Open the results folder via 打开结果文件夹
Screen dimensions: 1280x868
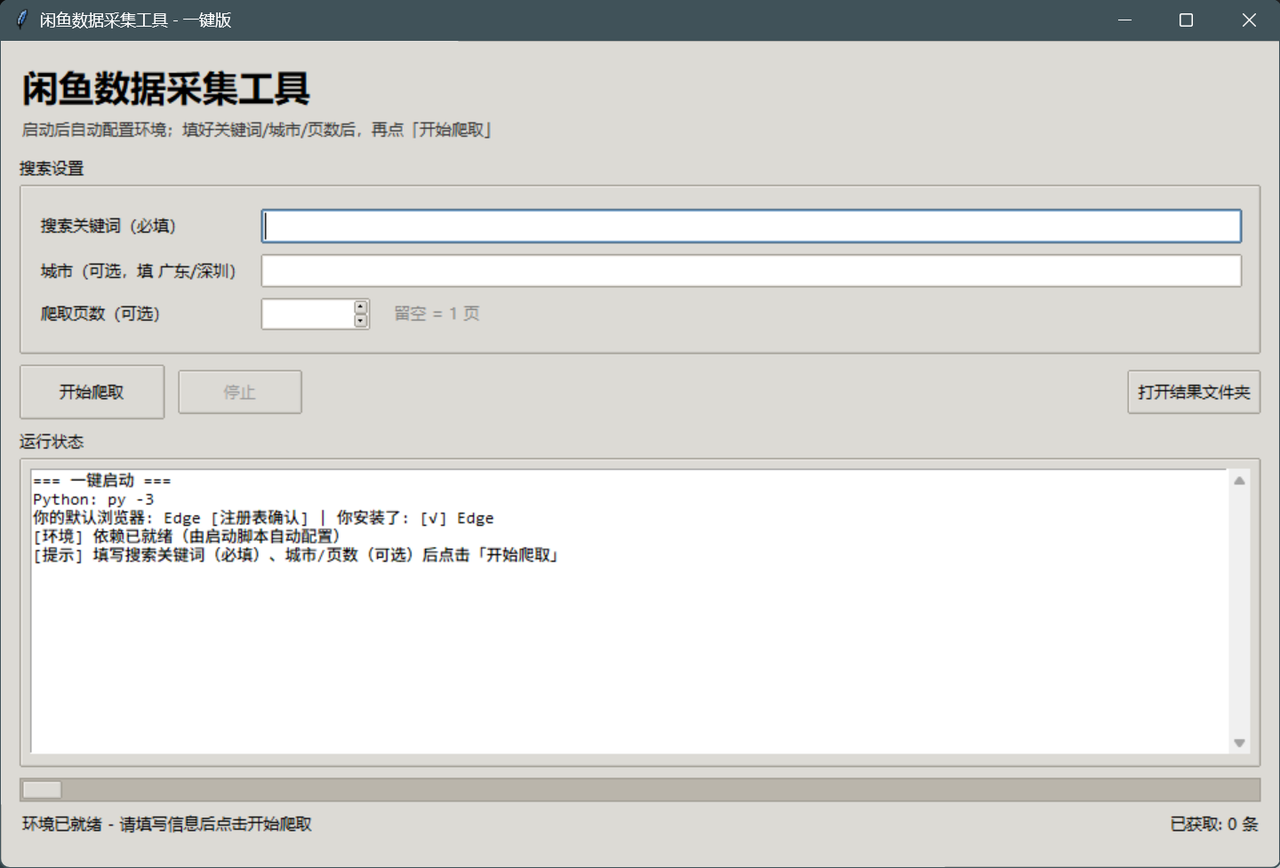coord(1194,392)
